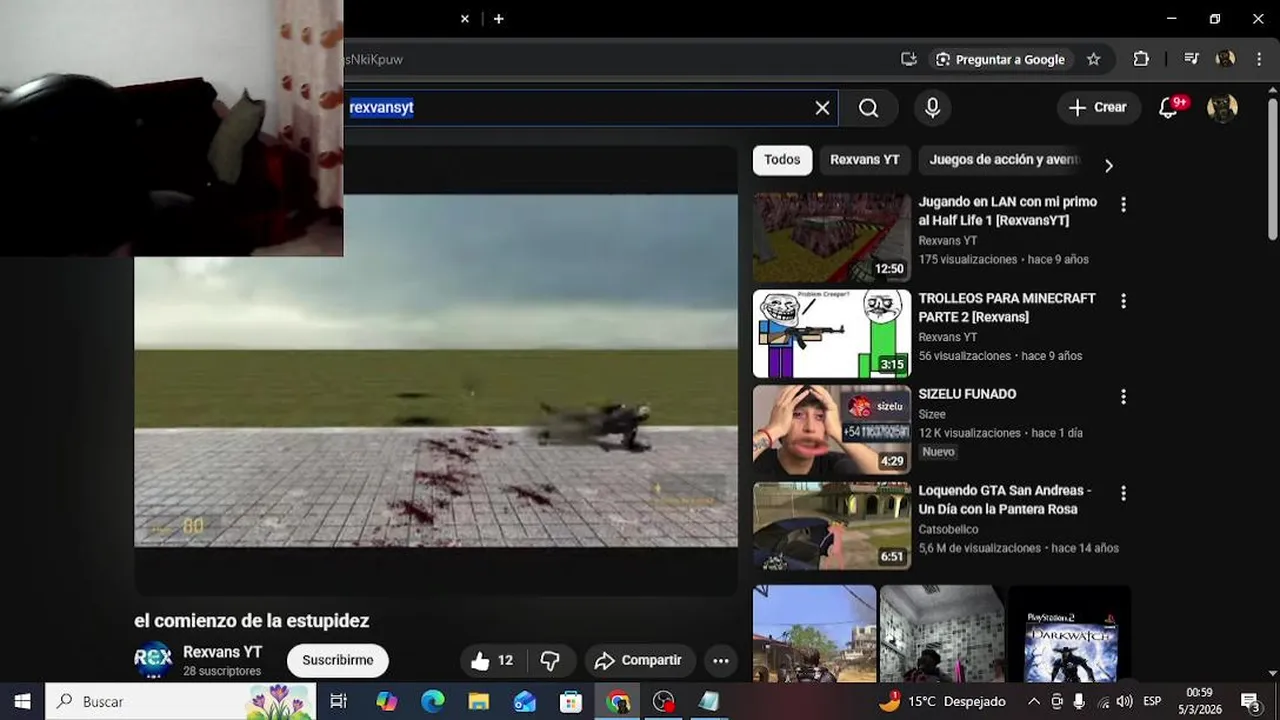Open the SIZELU FUNADO thumbnail 4:29
This screenshot has width=1280, height=720.
pyautogui.click(x=832, y=430)
